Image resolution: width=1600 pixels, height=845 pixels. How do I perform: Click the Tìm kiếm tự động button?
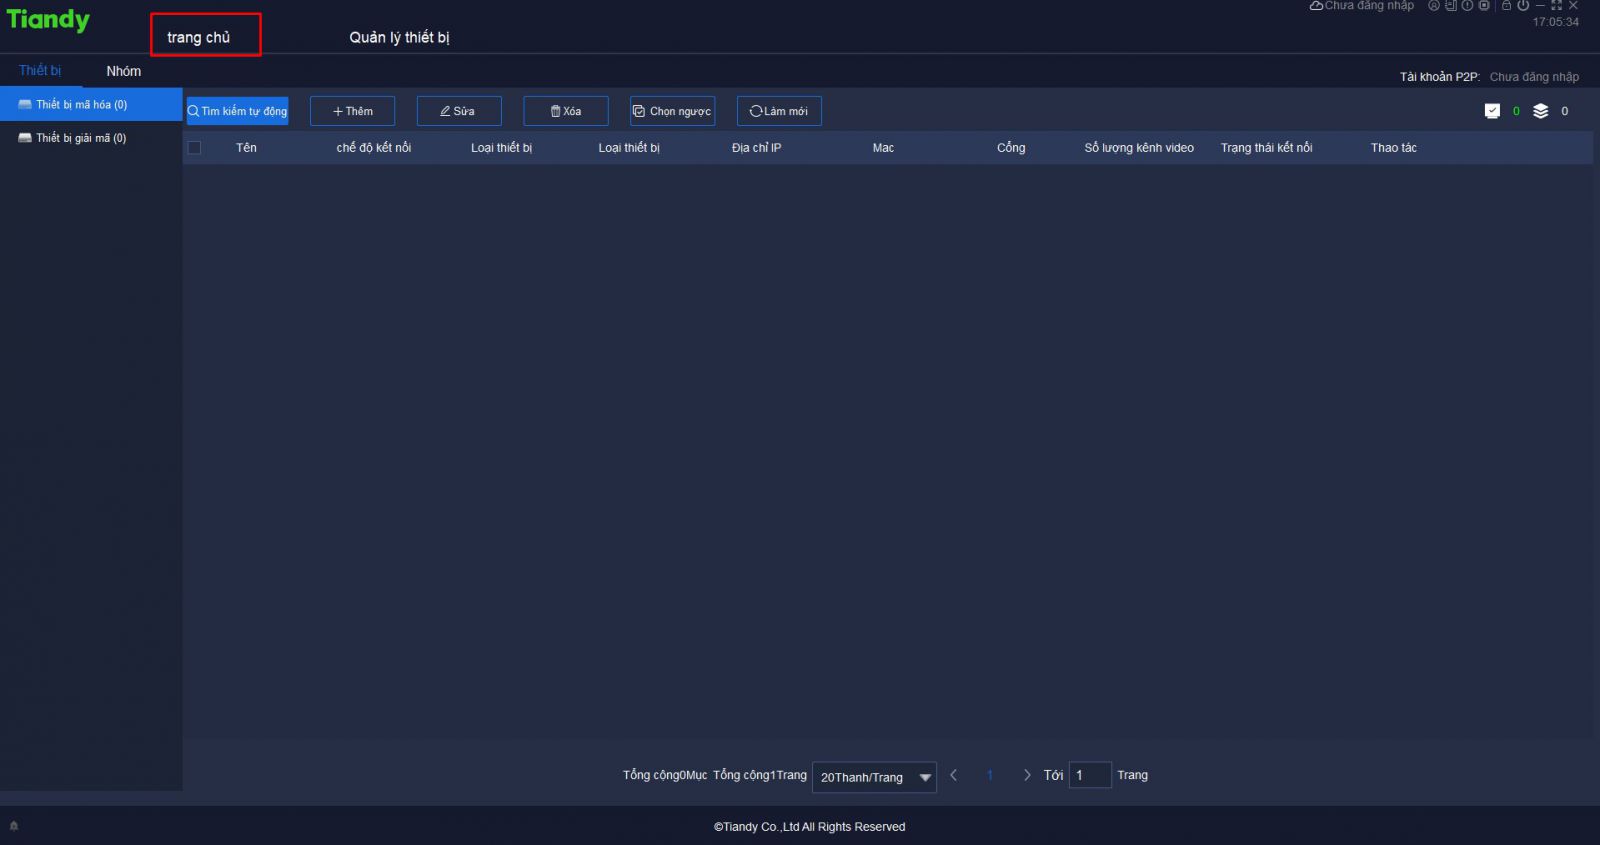(237, 111)
